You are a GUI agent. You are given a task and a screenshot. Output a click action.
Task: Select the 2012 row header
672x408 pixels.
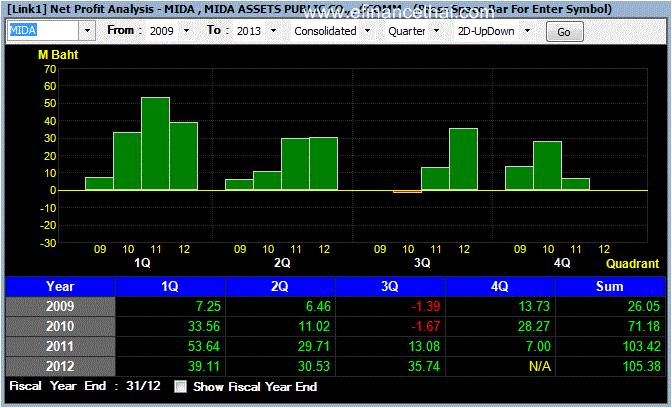[60, 366]
